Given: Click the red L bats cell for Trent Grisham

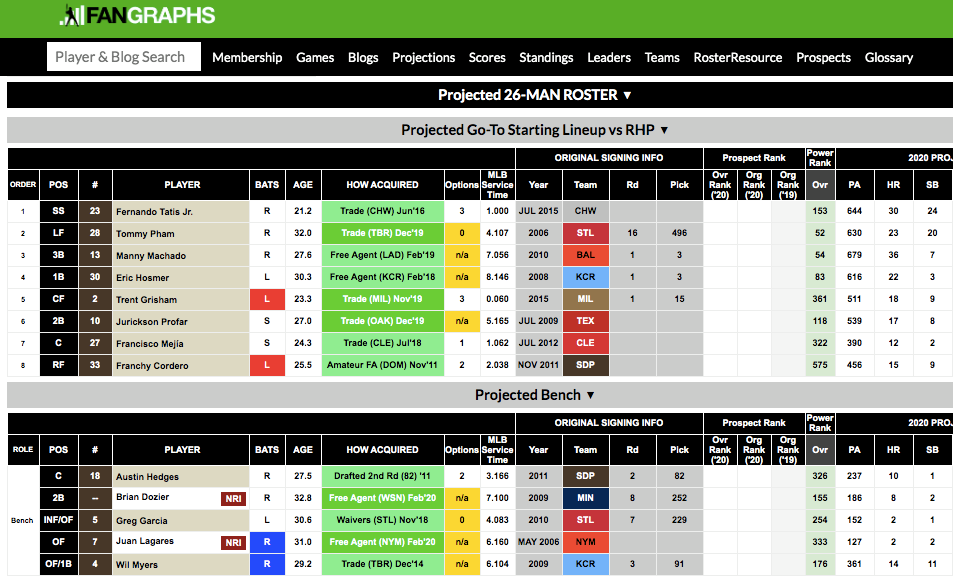Looking at the screenshot, I should click(267, 299).
